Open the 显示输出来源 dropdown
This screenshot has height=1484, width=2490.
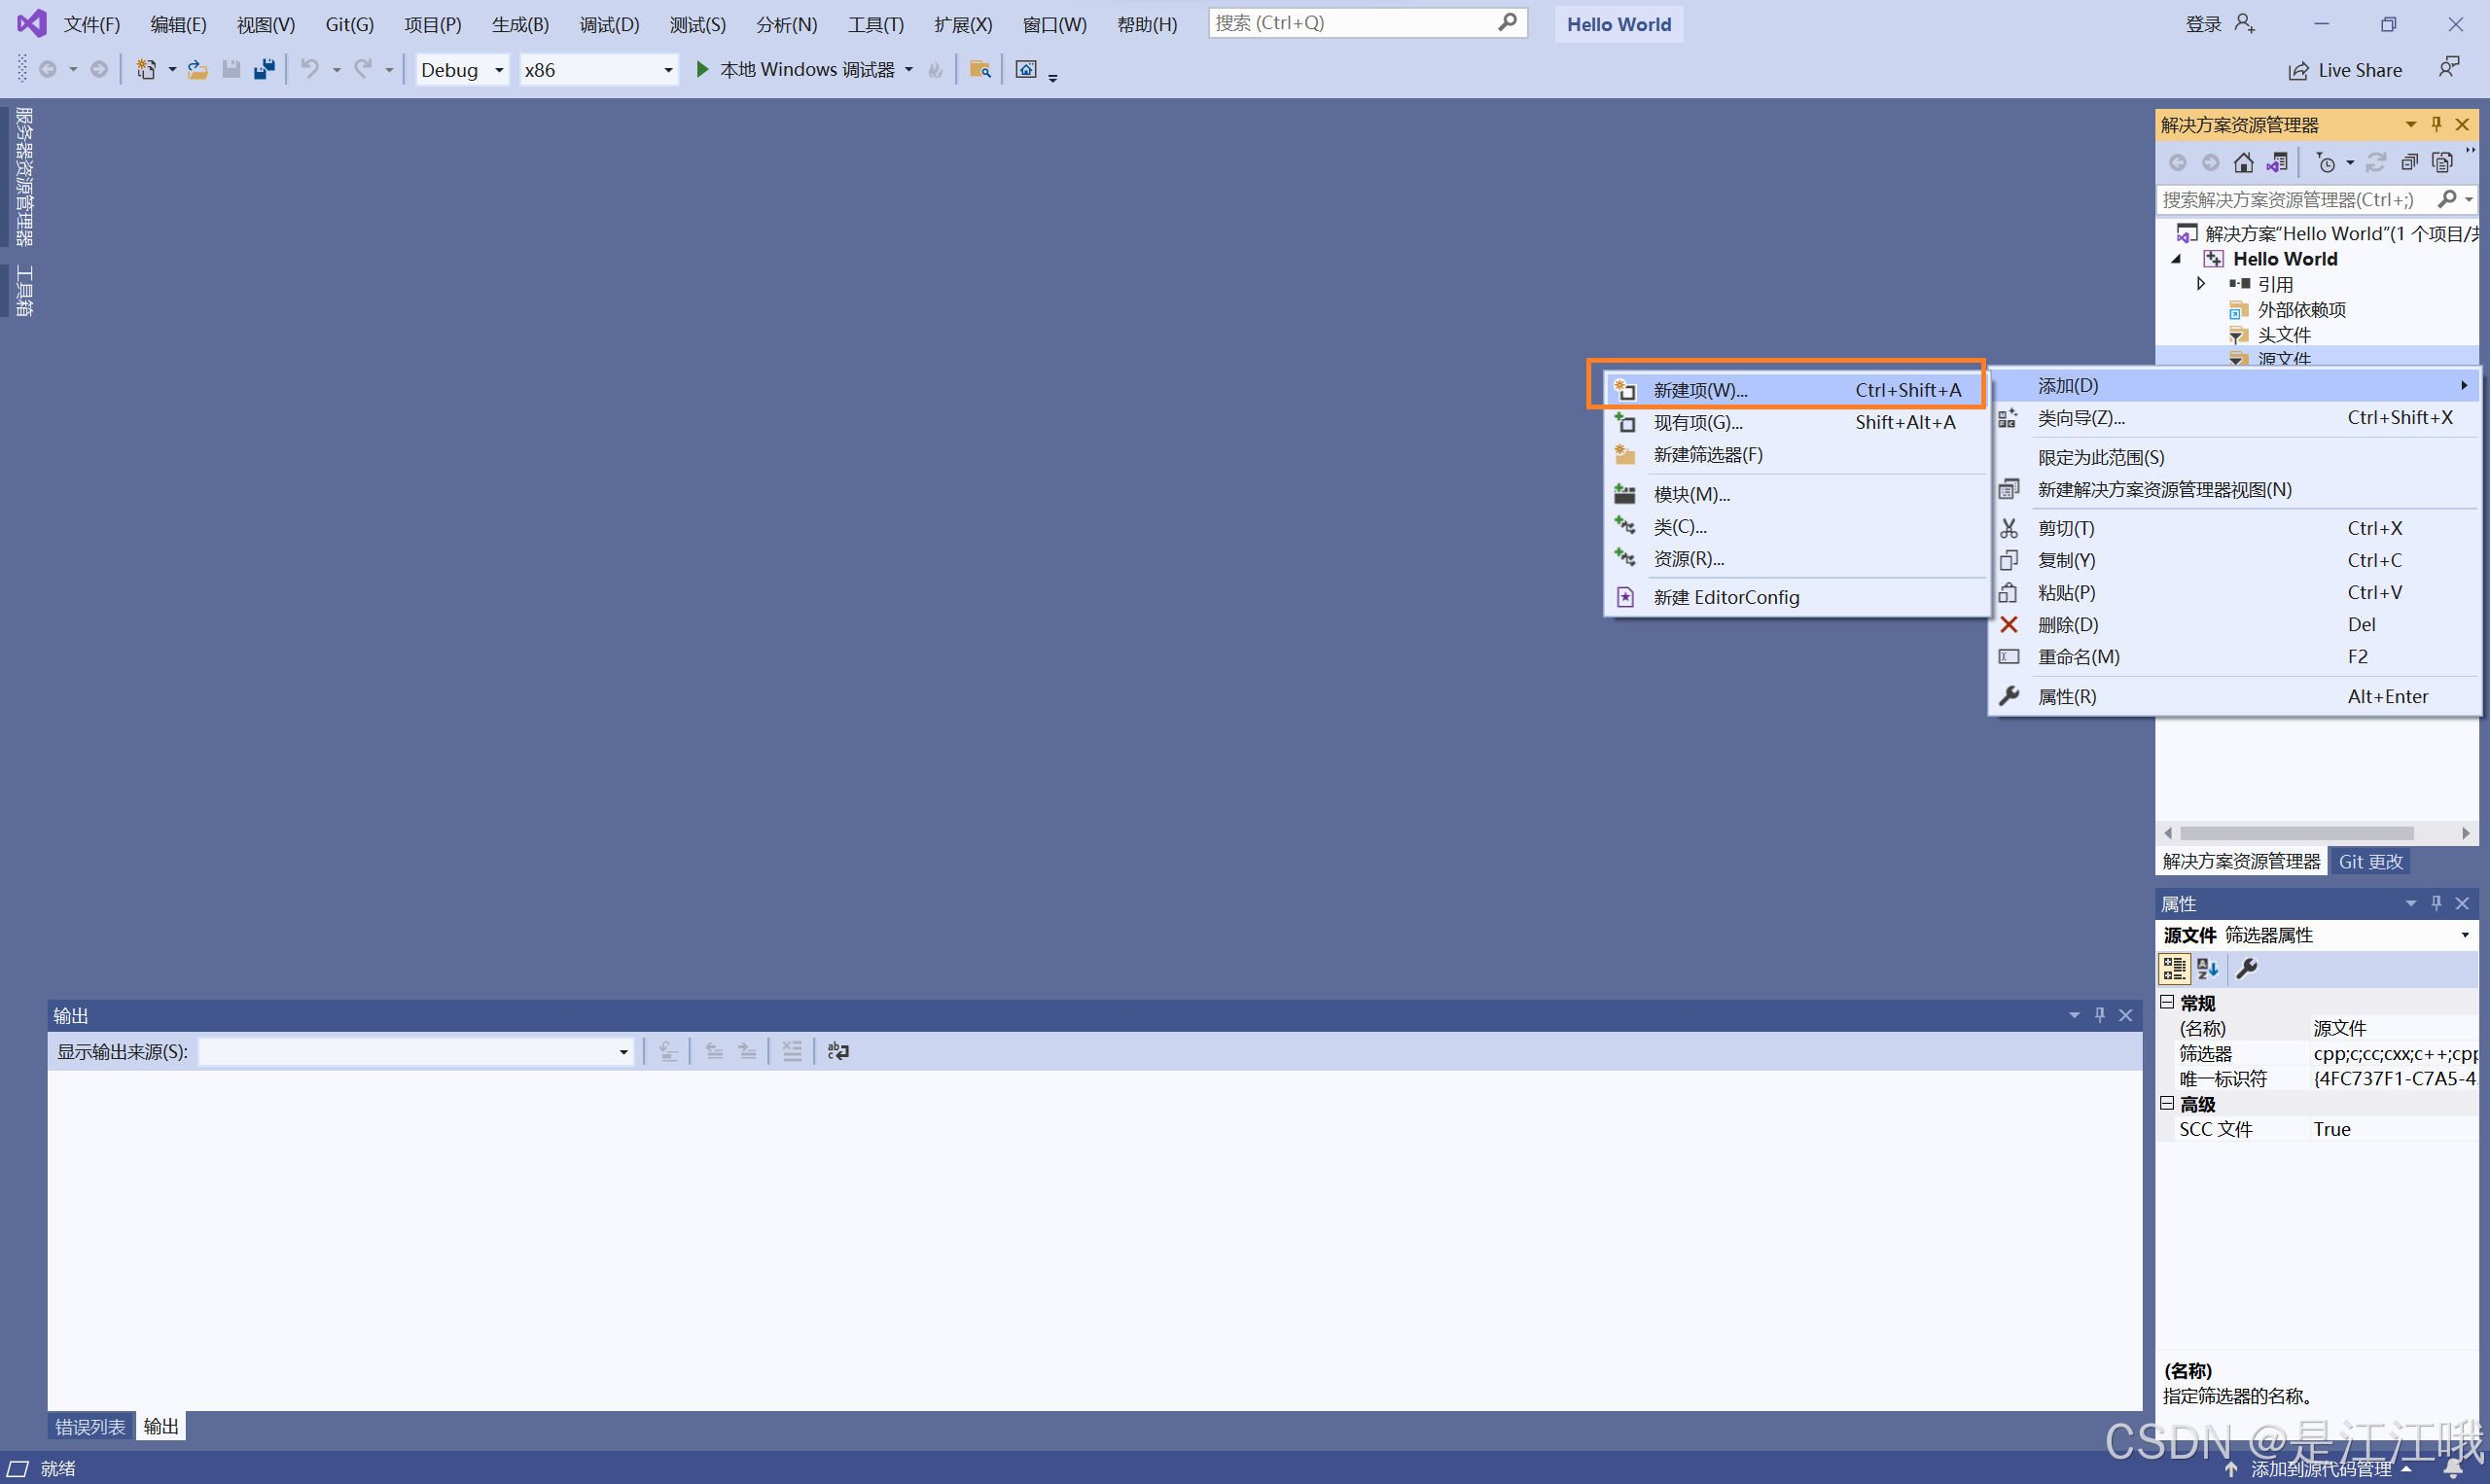(x=623, y=1052)
